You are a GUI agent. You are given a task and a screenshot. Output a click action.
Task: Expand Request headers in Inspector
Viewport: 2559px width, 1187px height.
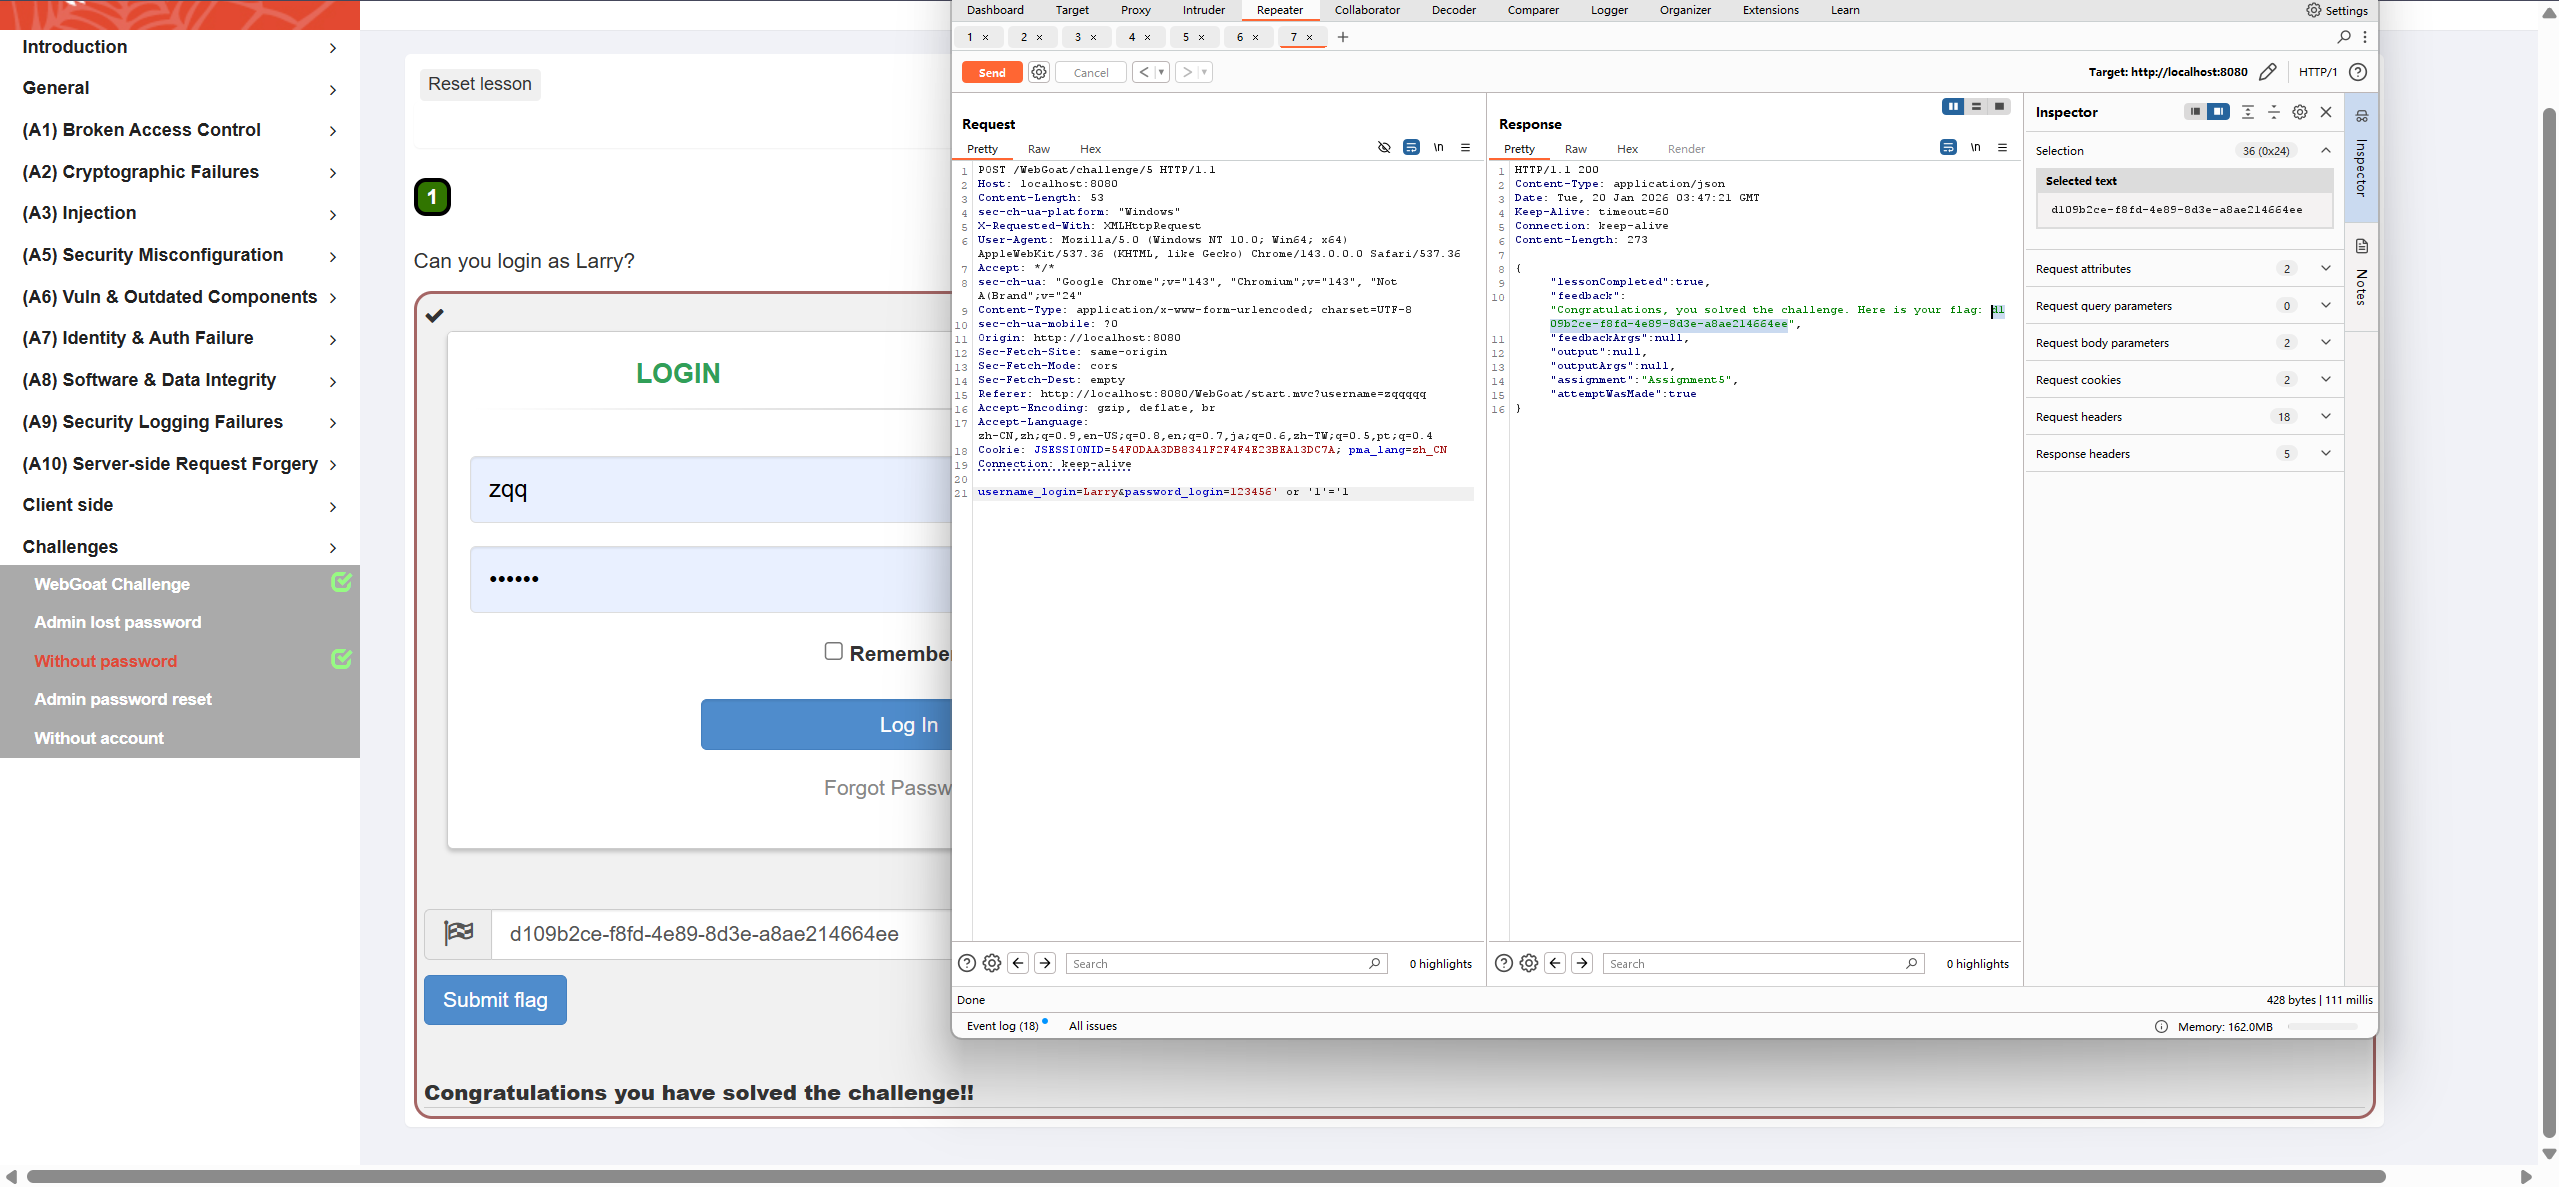(2326, 417)
